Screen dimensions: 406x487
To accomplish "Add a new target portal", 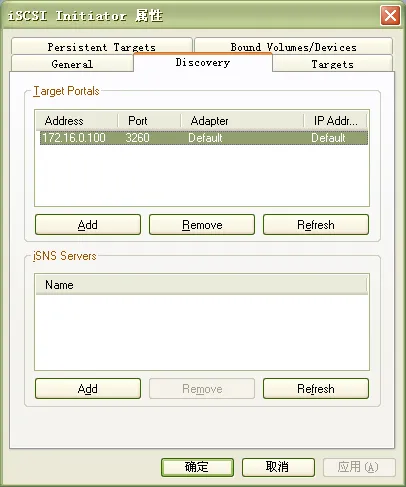I will pyautogui.click(x=88, y=225).
